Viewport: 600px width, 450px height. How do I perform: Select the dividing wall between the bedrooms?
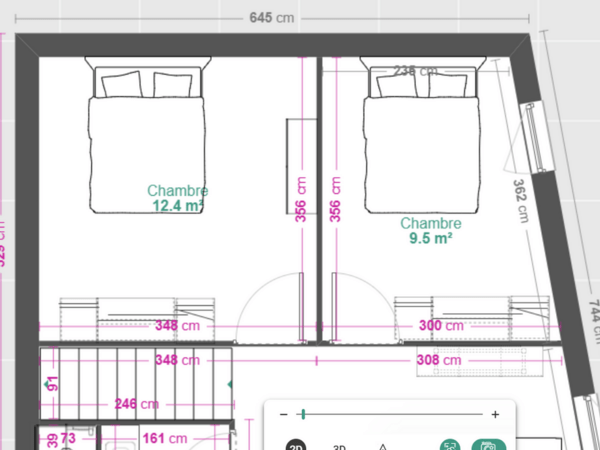pos(319,199)
